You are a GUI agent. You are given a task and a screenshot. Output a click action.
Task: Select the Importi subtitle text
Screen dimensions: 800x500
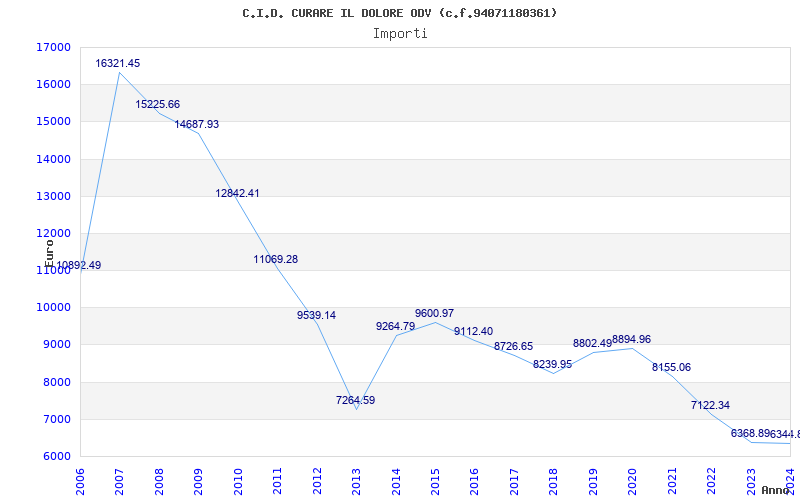(400, 34)
